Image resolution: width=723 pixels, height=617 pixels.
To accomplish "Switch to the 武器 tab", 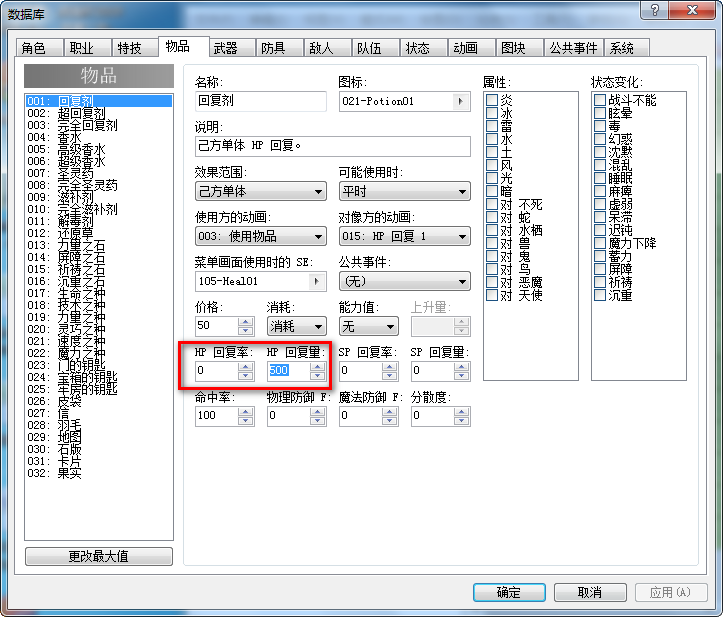I will 231,48.
